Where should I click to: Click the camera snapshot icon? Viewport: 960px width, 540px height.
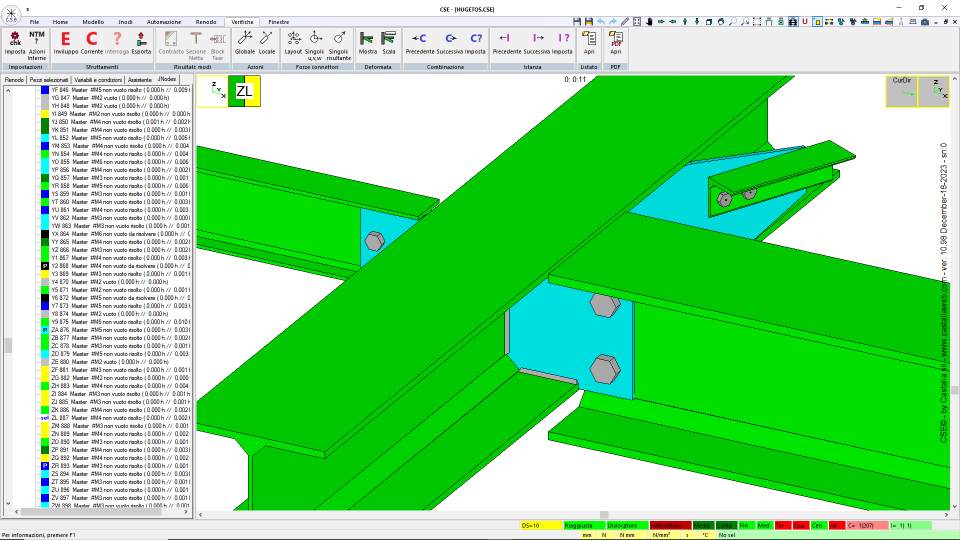coord(924,21)
